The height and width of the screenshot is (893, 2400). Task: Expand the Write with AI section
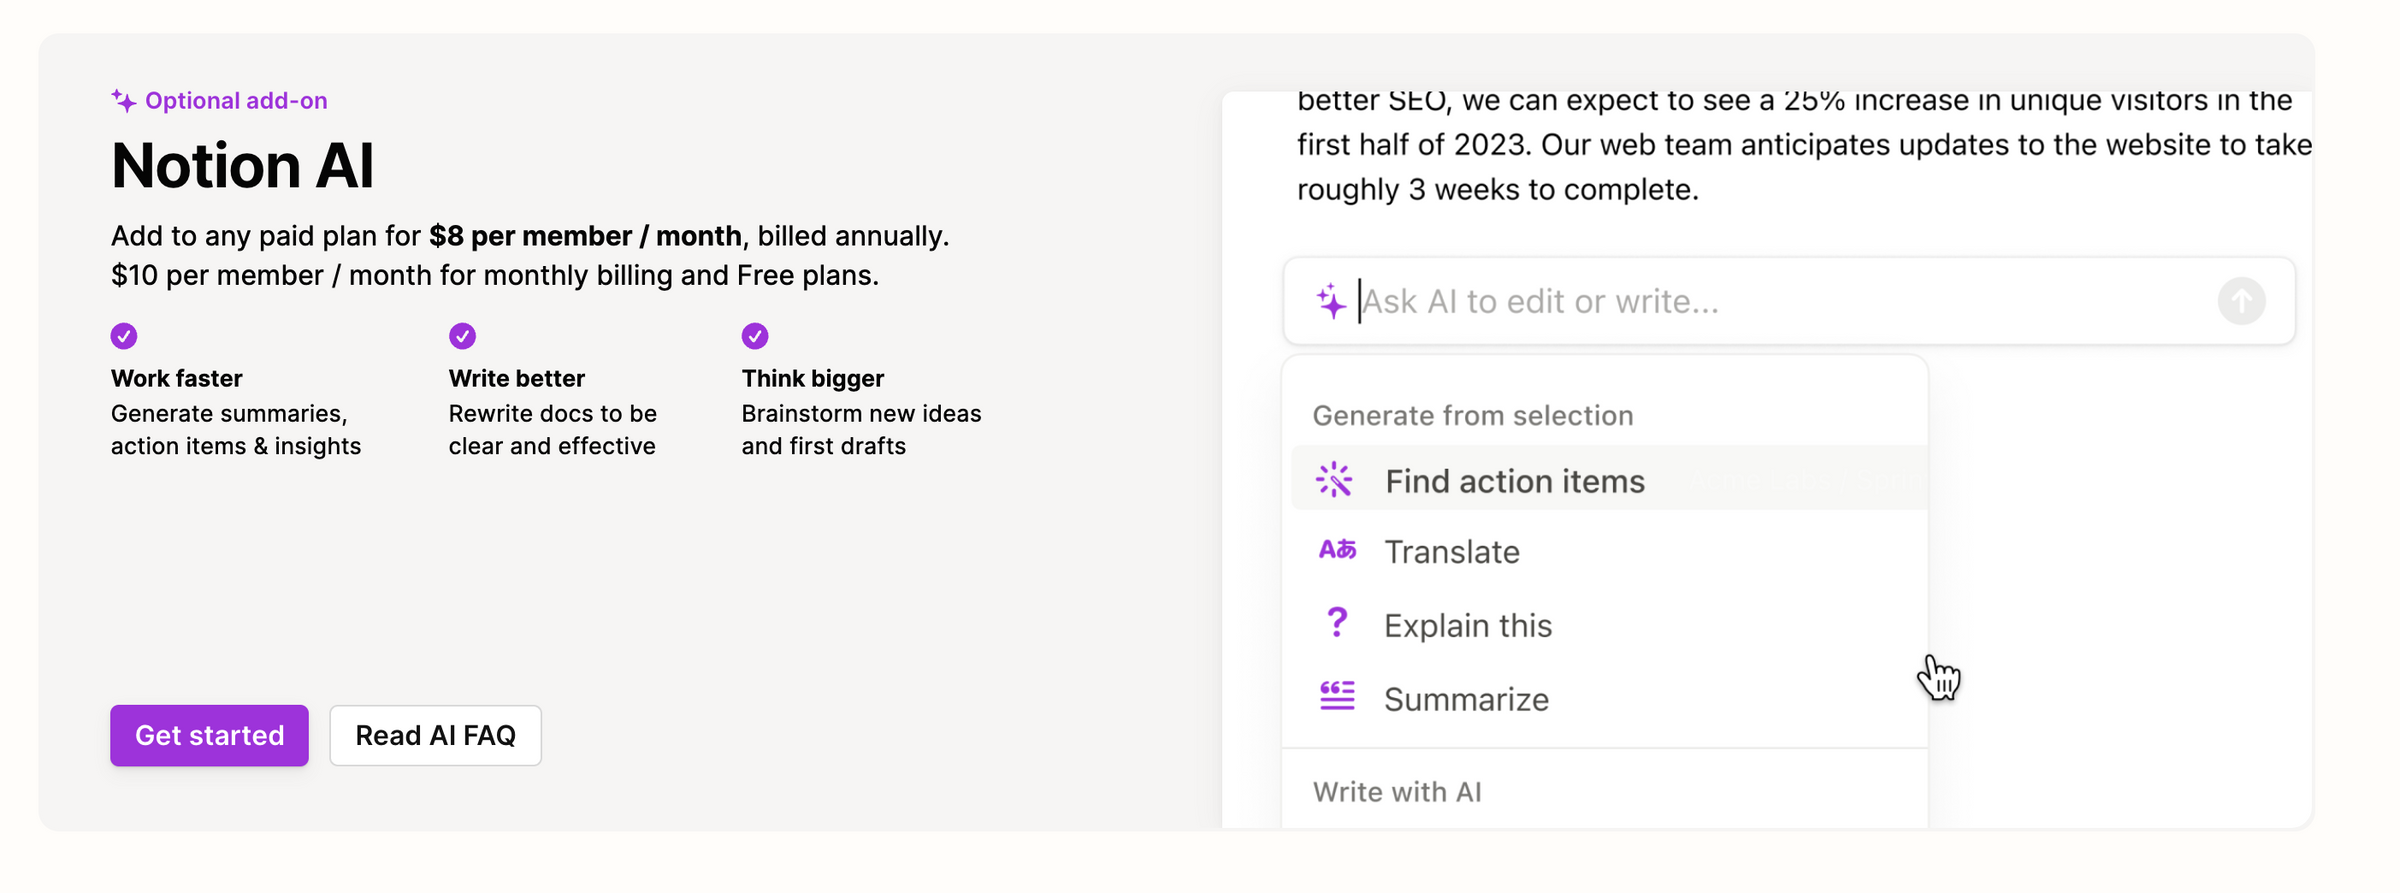coord(1397,790)
